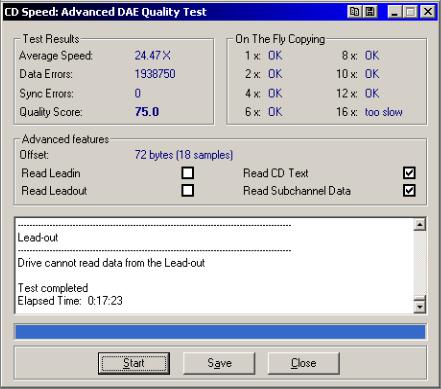Viewport: 441px width, 389px height.
Task: Click the Sync Errors value 0
Action: (x=138, y=93)
